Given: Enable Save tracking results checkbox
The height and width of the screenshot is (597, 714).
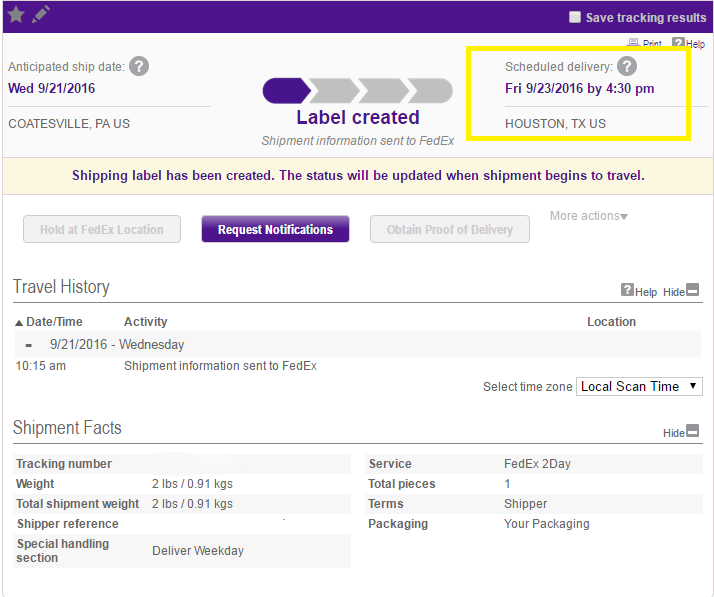Looking at the screenshot, I should (575, 17).
